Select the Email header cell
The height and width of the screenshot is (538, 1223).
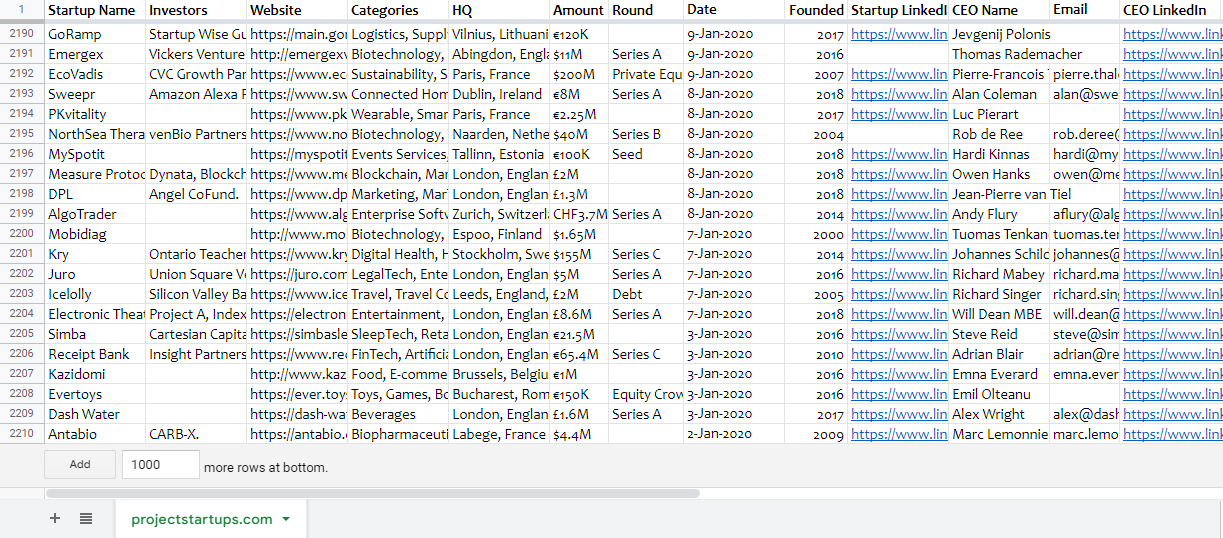click(x=1085, y=10)
